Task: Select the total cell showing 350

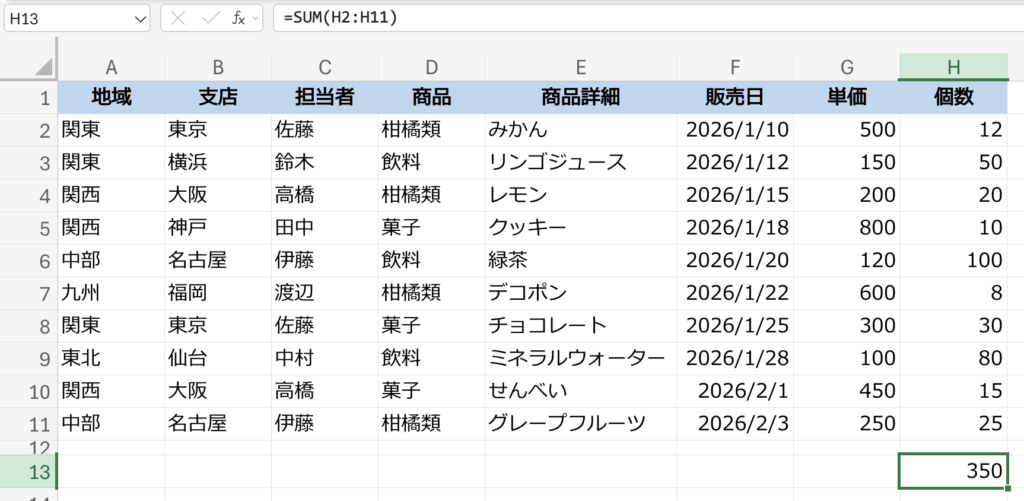Action: tap(953, 471)
